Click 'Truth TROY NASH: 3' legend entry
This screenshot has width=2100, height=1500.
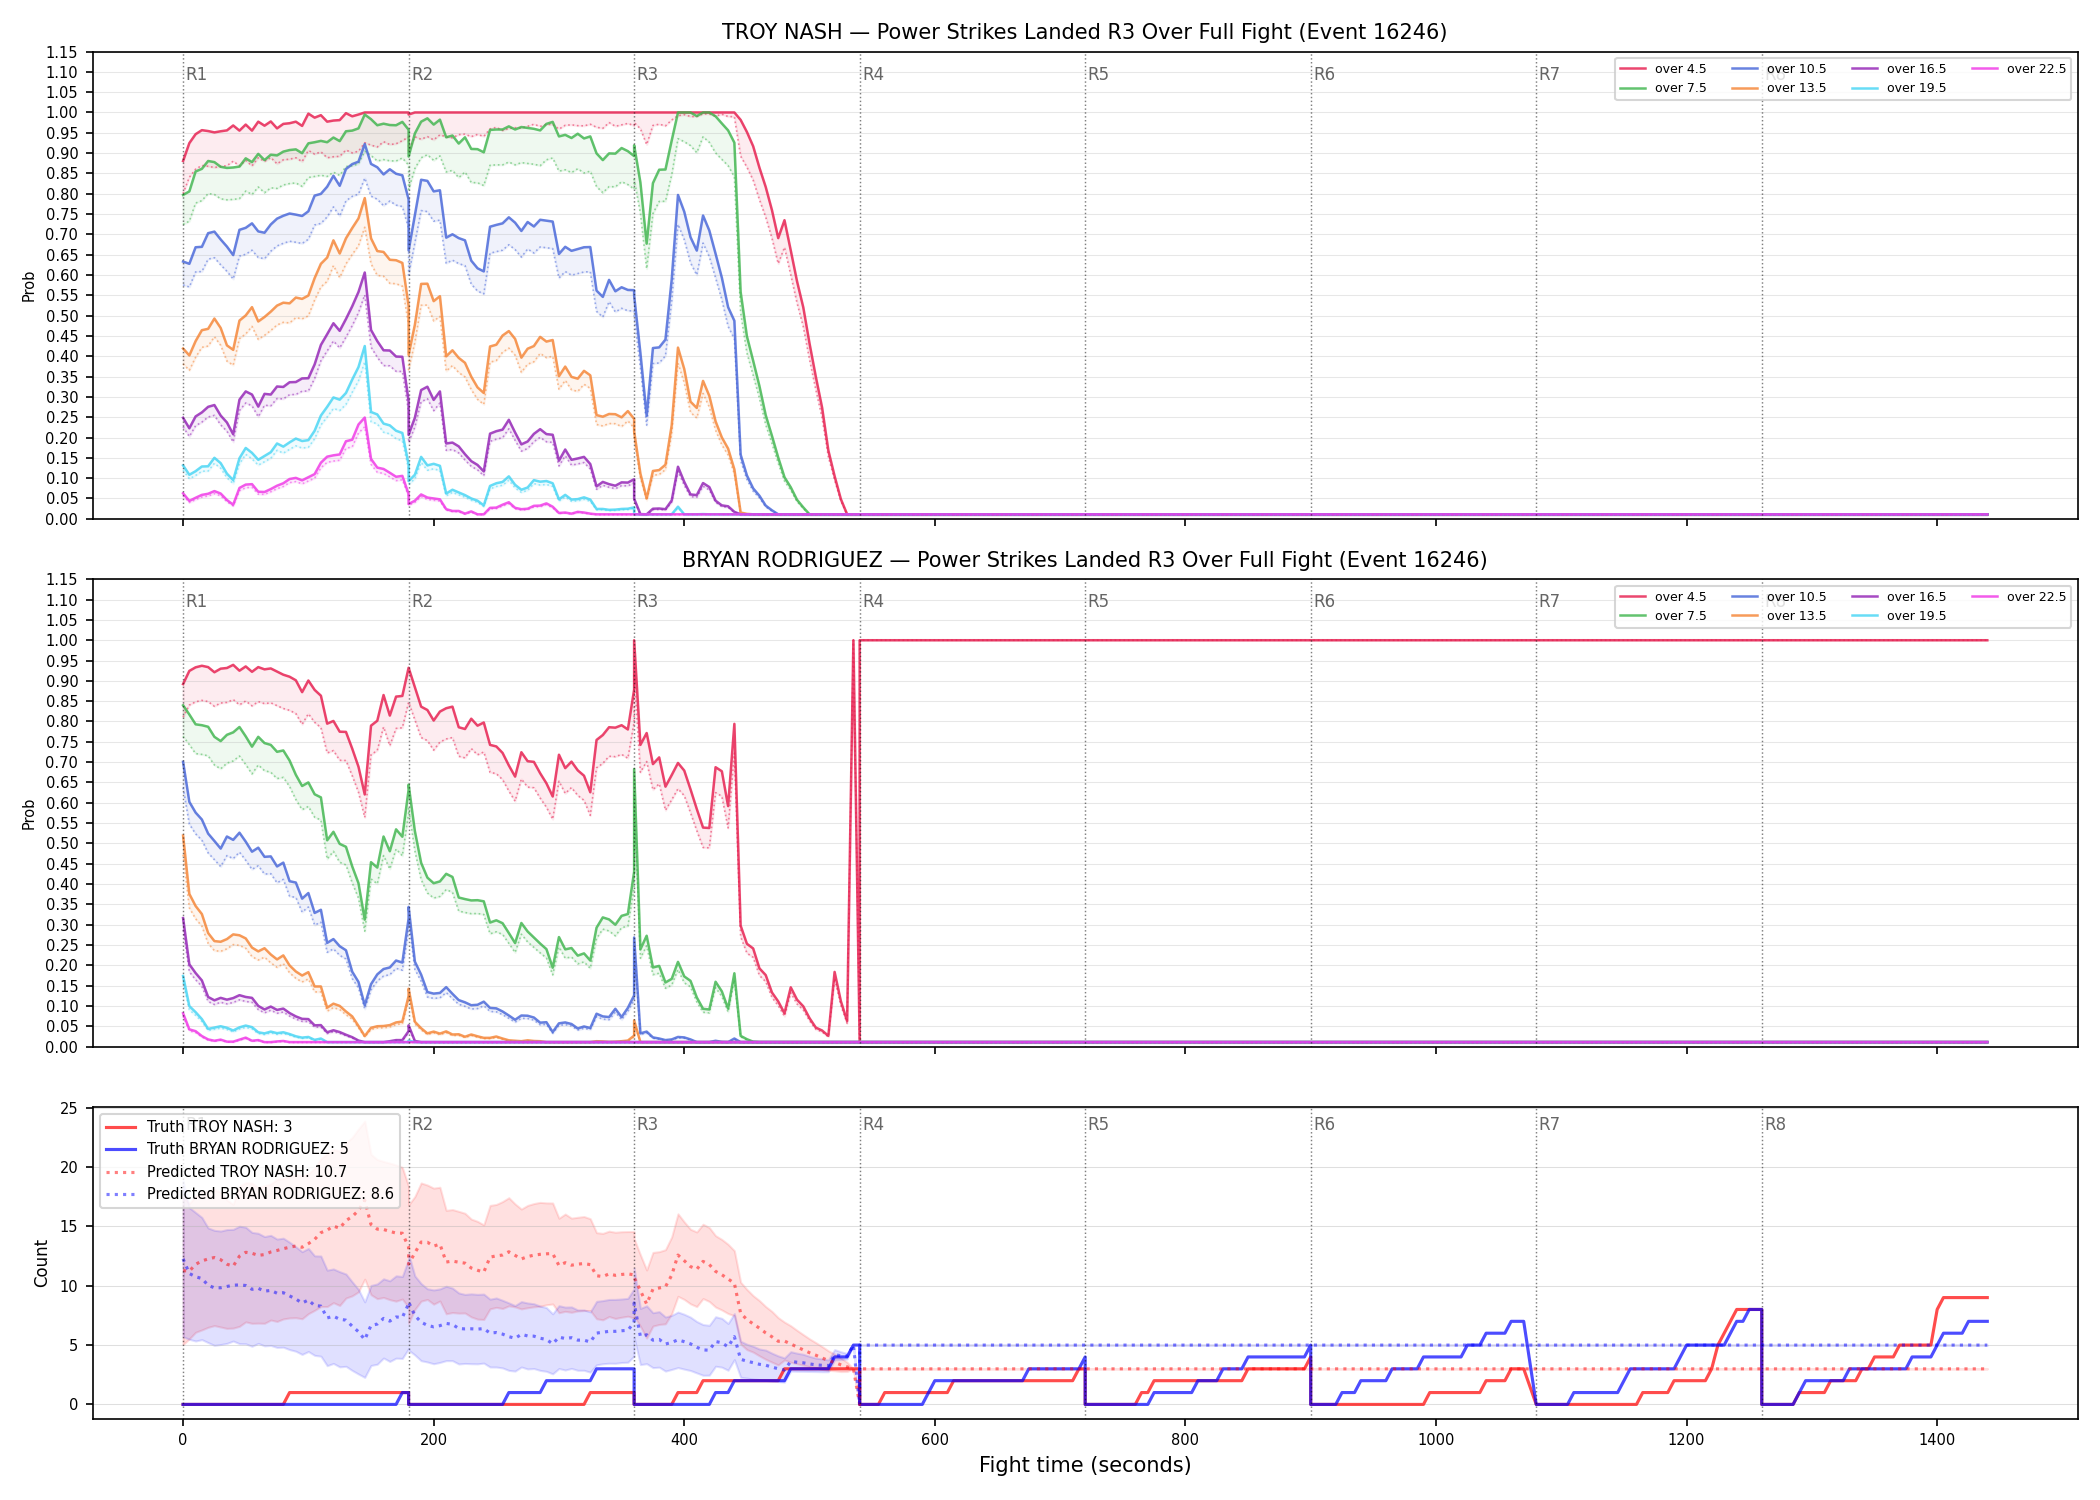tap(199, 1127)
